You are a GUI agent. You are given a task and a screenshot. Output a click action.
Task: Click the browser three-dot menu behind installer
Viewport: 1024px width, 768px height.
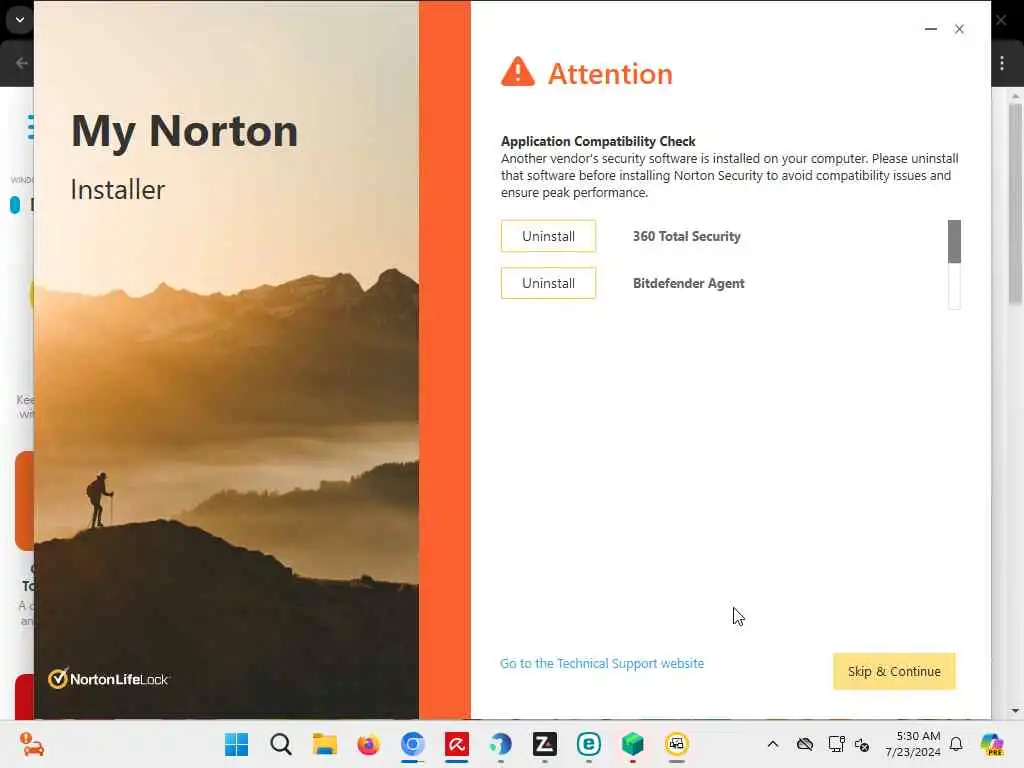1002,63
